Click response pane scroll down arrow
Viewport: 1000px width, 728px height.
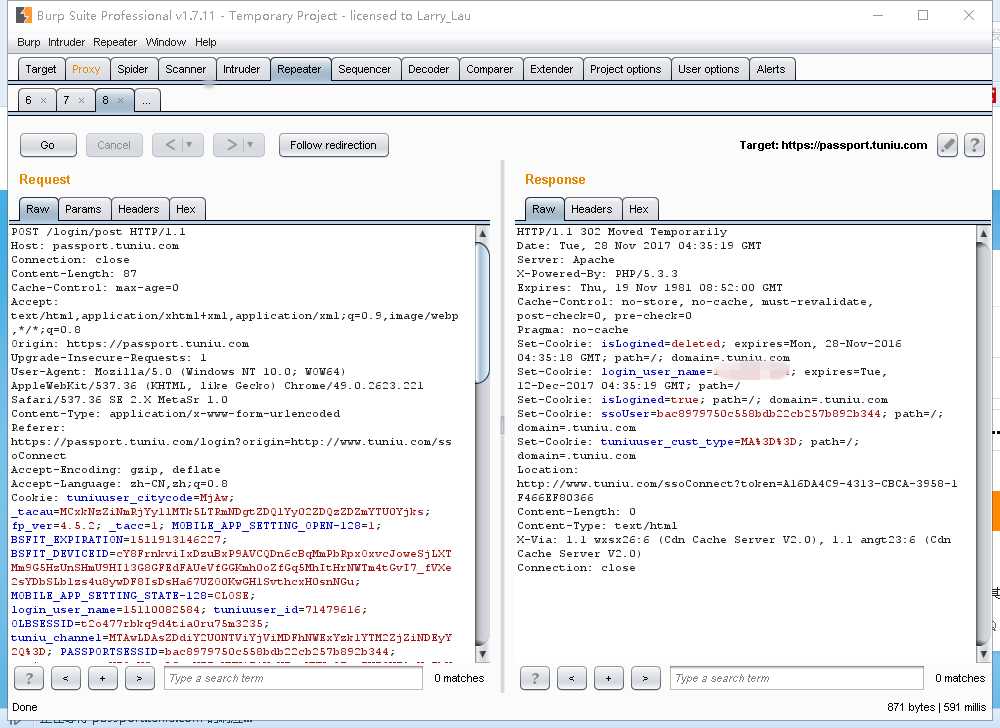pyautogui.click(x=983, y=654)
